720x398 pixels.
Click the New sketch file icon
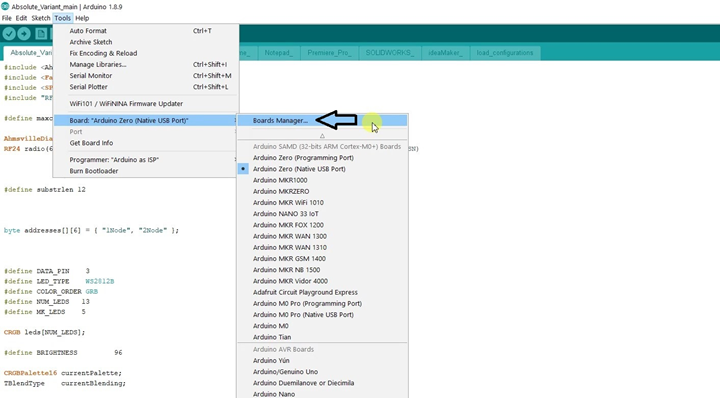pos(41,34)
